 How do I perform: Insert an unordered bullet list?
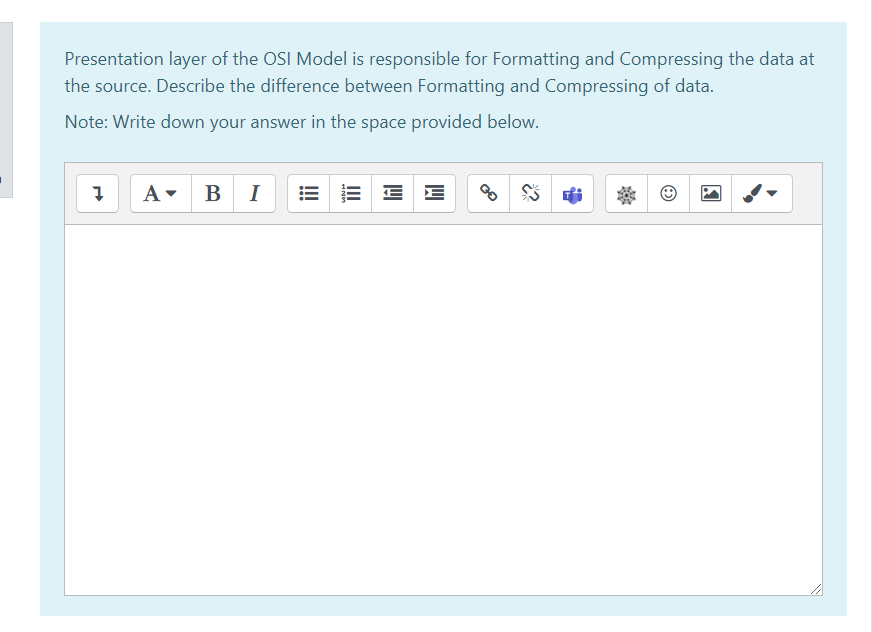pyautogui.click(x=308, y=193)
